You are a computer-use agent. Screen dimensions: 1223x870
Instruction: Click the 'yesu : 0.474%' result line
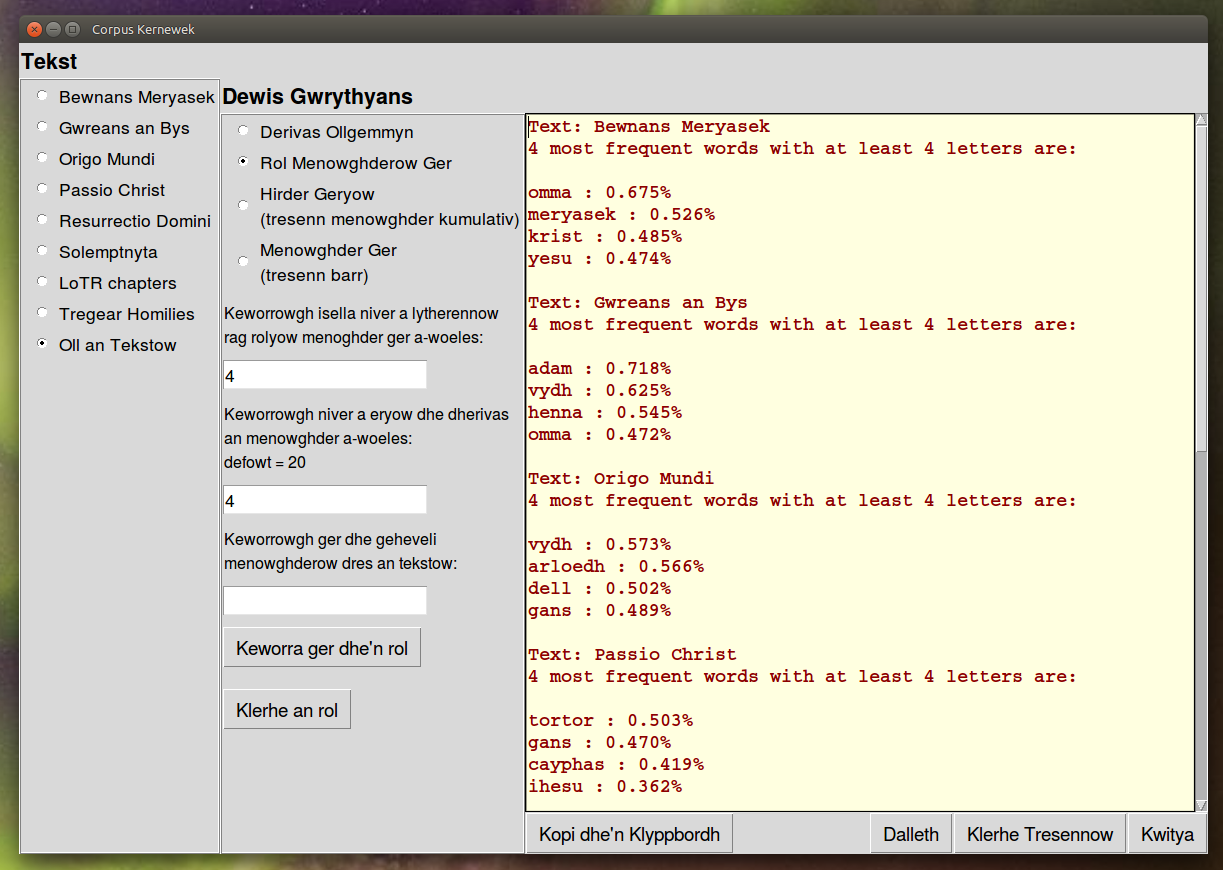coord(599,258)
